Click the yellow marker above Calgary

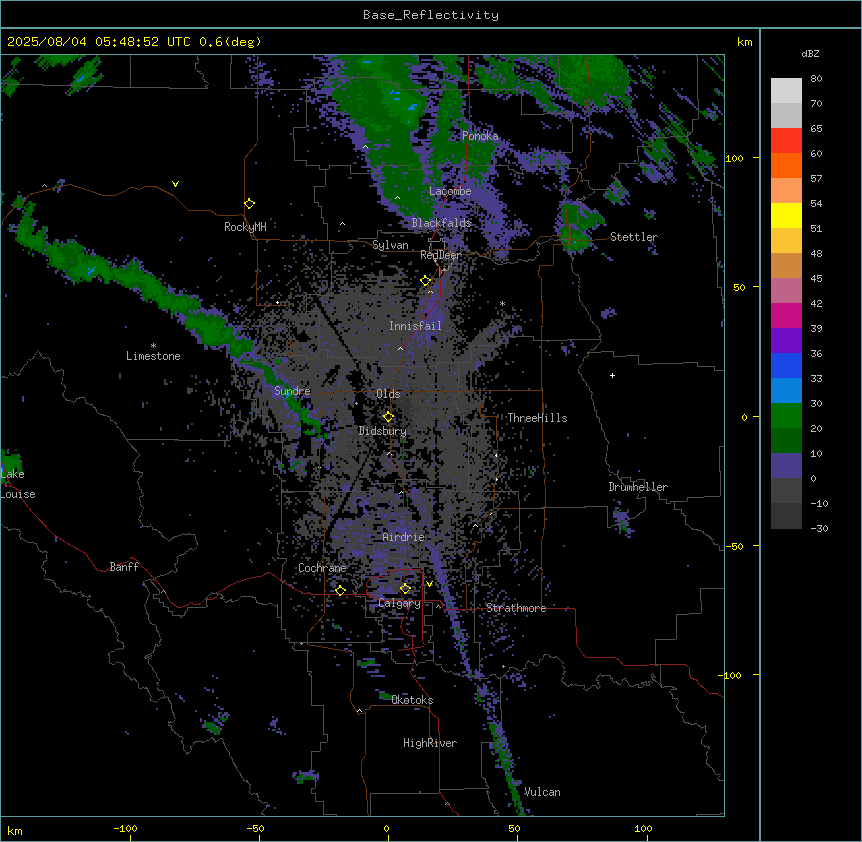coord(405,589)
